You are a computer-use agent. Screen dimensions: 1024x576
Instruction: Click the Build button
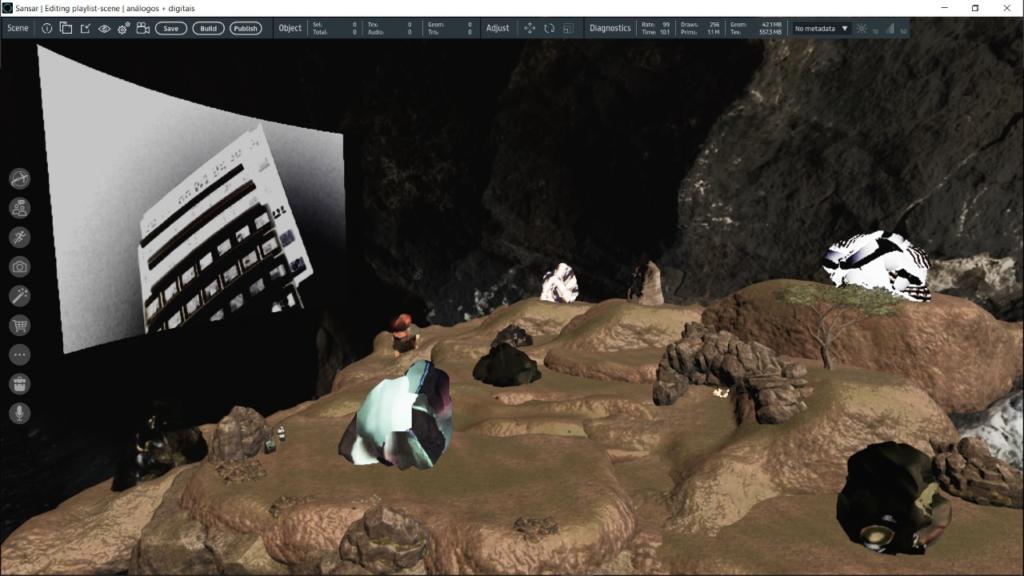pyautogui.click(x=208, y=28)
